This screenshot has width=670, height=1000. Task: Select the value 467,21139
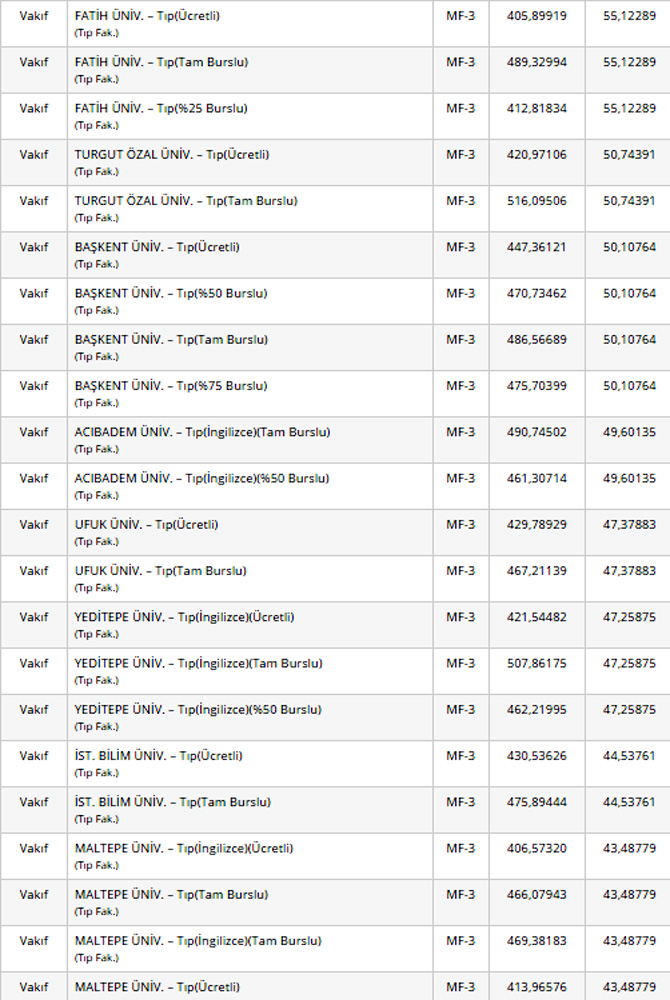[x=537, y=570]
